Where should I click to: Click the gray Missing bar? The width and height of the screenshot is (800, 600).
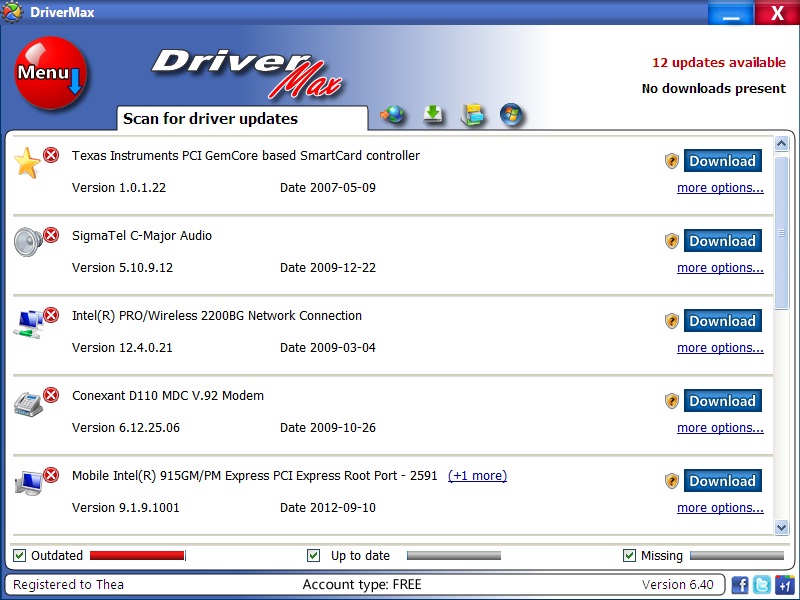click(737, 556)
